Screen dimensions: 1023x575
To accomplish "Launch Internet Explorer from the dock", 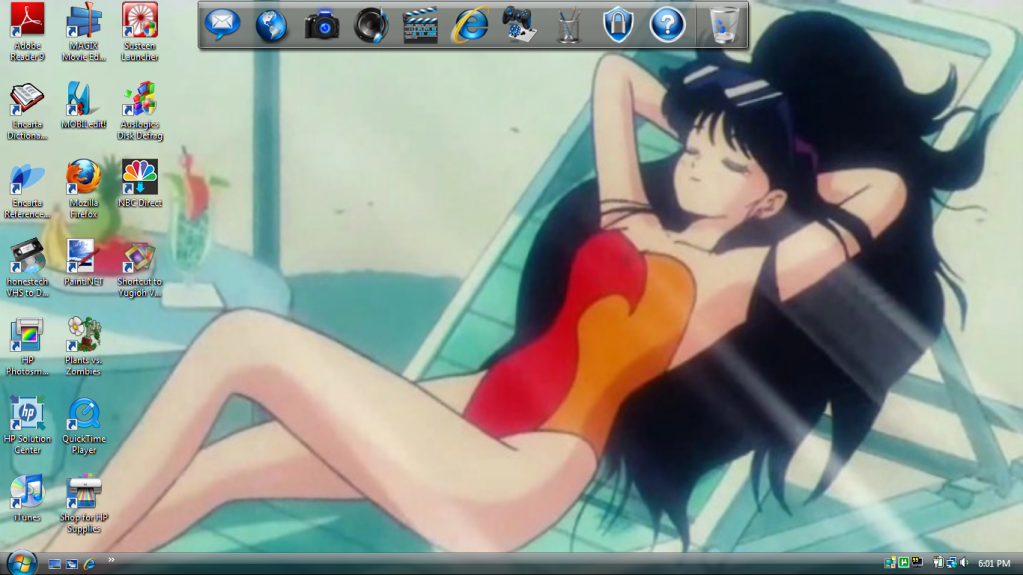I will [x=470, y=25].
